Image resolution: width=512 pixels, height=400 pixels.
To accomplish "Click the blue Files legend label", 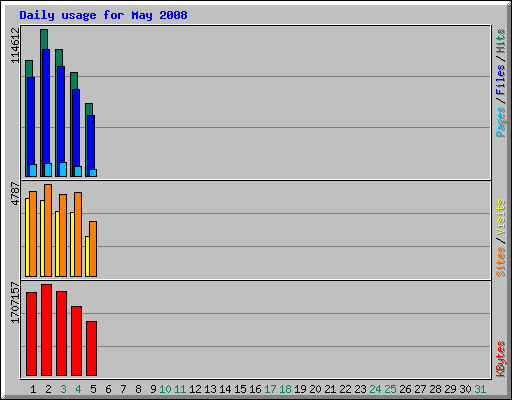I will (x=501, y=80).
